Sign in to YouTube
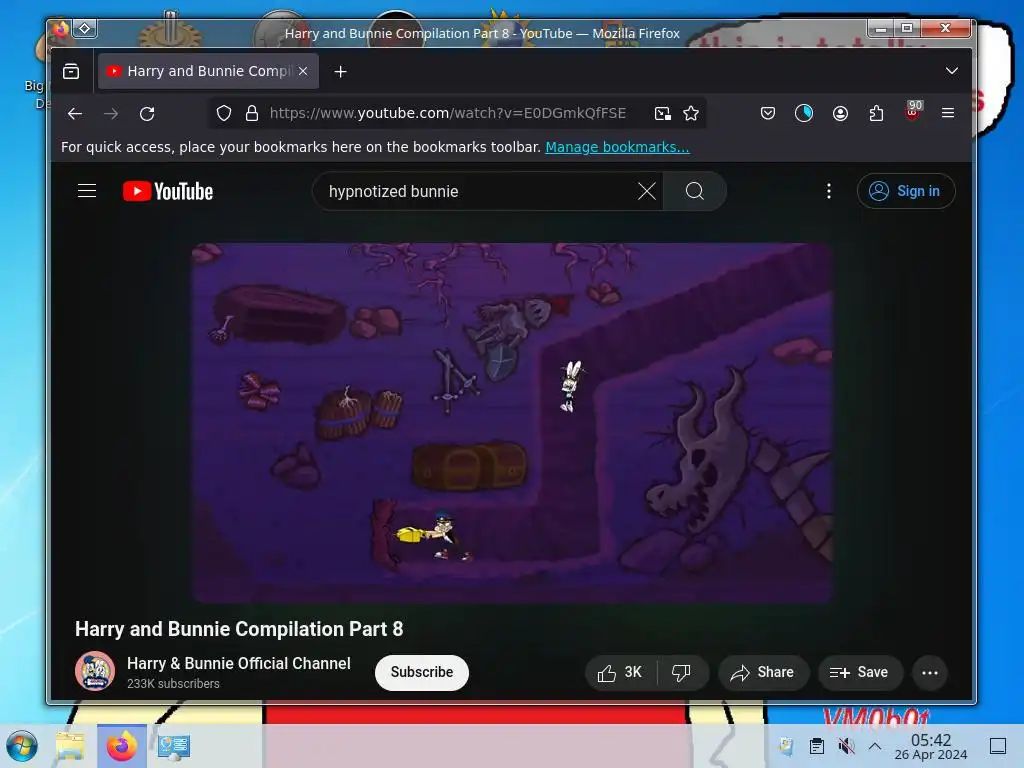This screenshot has height=768, width=1024. pos(906,191)
